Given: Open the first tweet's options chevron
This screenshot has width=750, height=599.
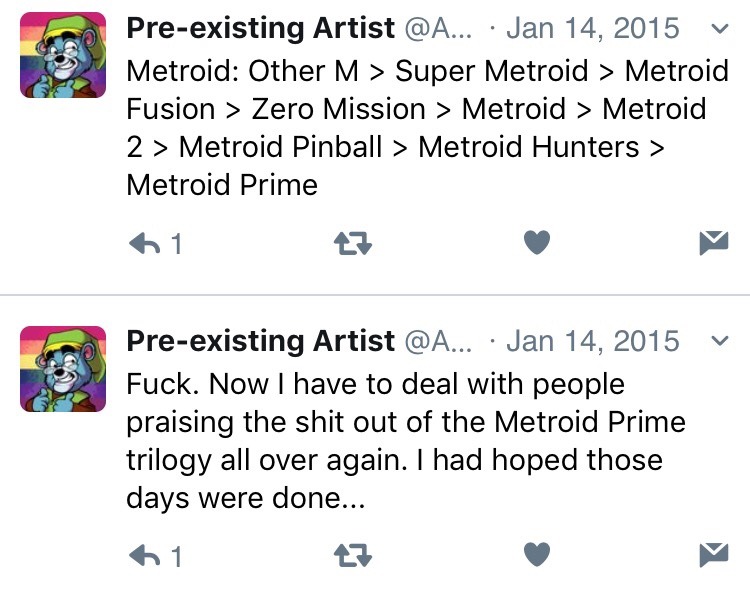Looking at the screenshot, I should click(718, 29).
